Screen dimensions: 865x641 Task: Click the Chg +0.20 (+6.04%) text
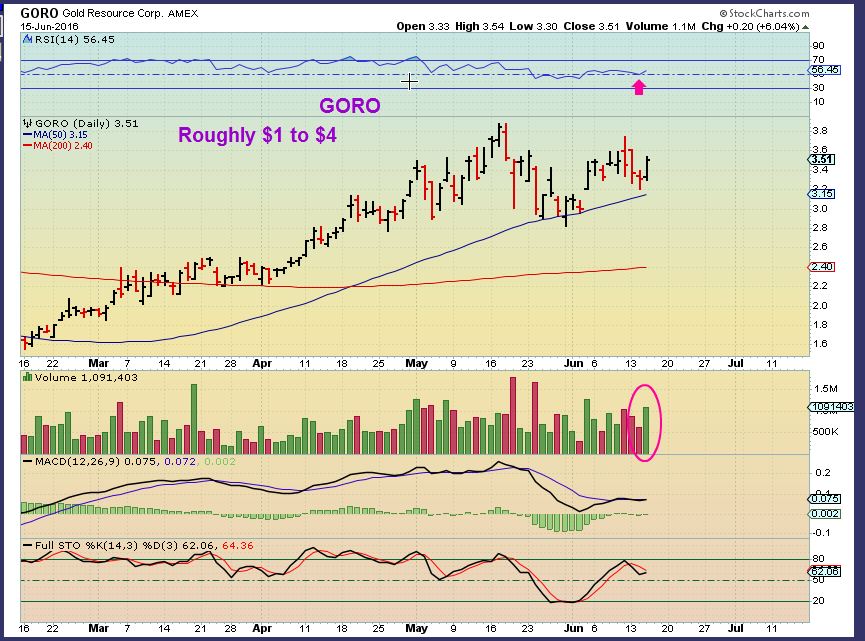(x=750, y=26)
